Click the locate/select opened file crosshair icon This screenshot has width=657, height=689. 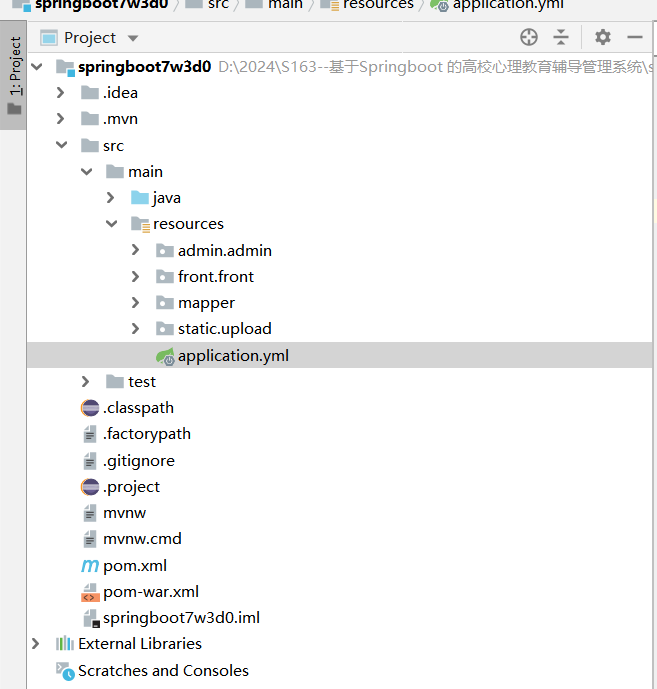(529, 37)
